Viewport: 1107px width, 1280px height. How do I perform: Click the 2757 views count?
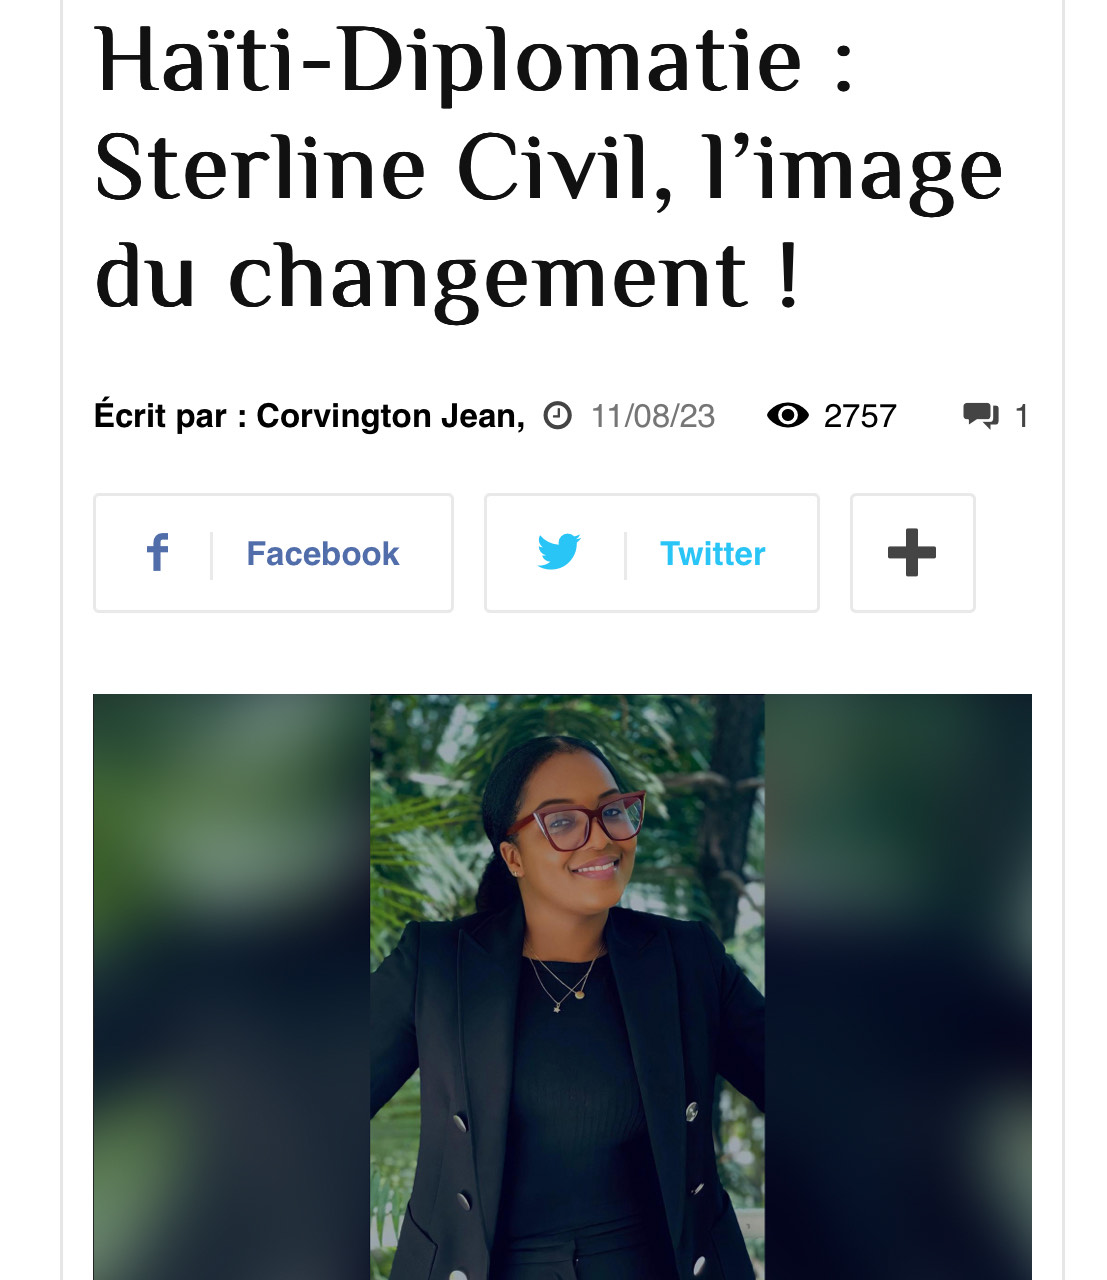(860, 416)
